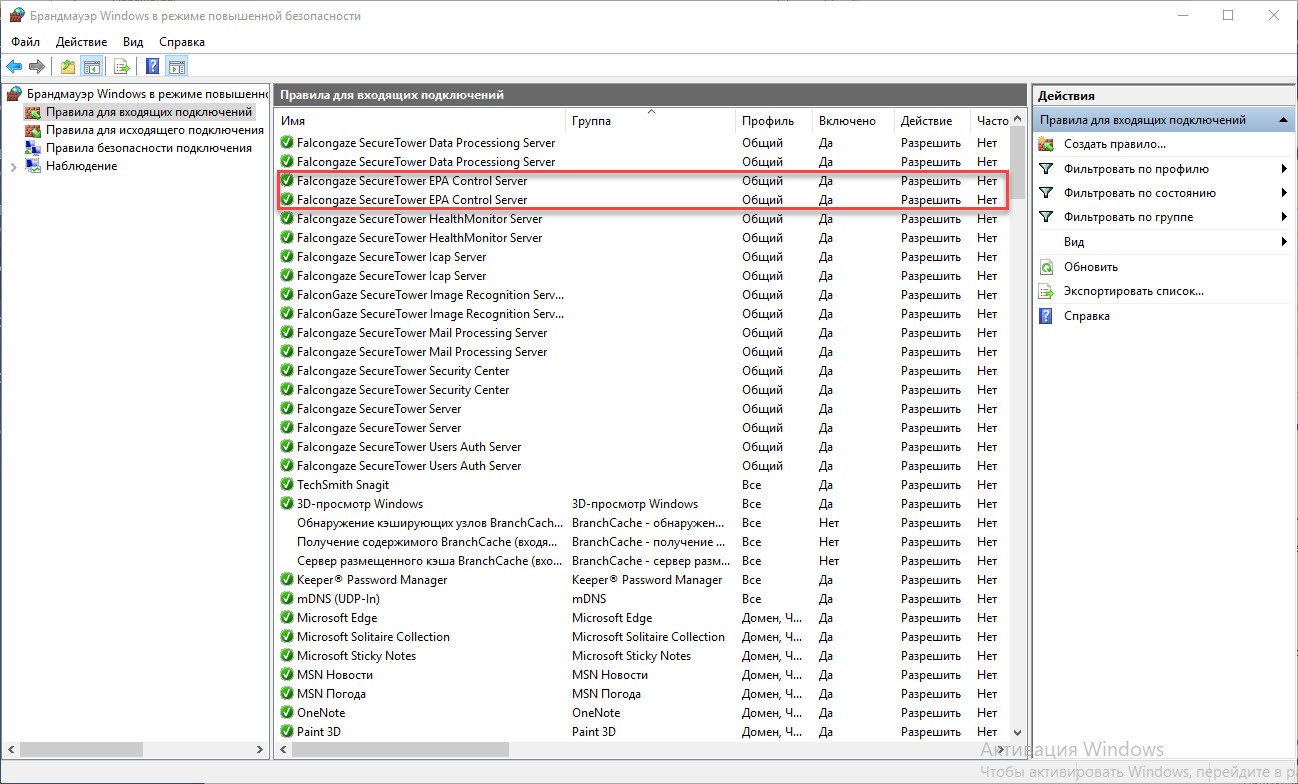1298x784 pixels.
Task: Click green check icon of Microsoft Sticky Notes rule
Action: (x=287, y=656)
